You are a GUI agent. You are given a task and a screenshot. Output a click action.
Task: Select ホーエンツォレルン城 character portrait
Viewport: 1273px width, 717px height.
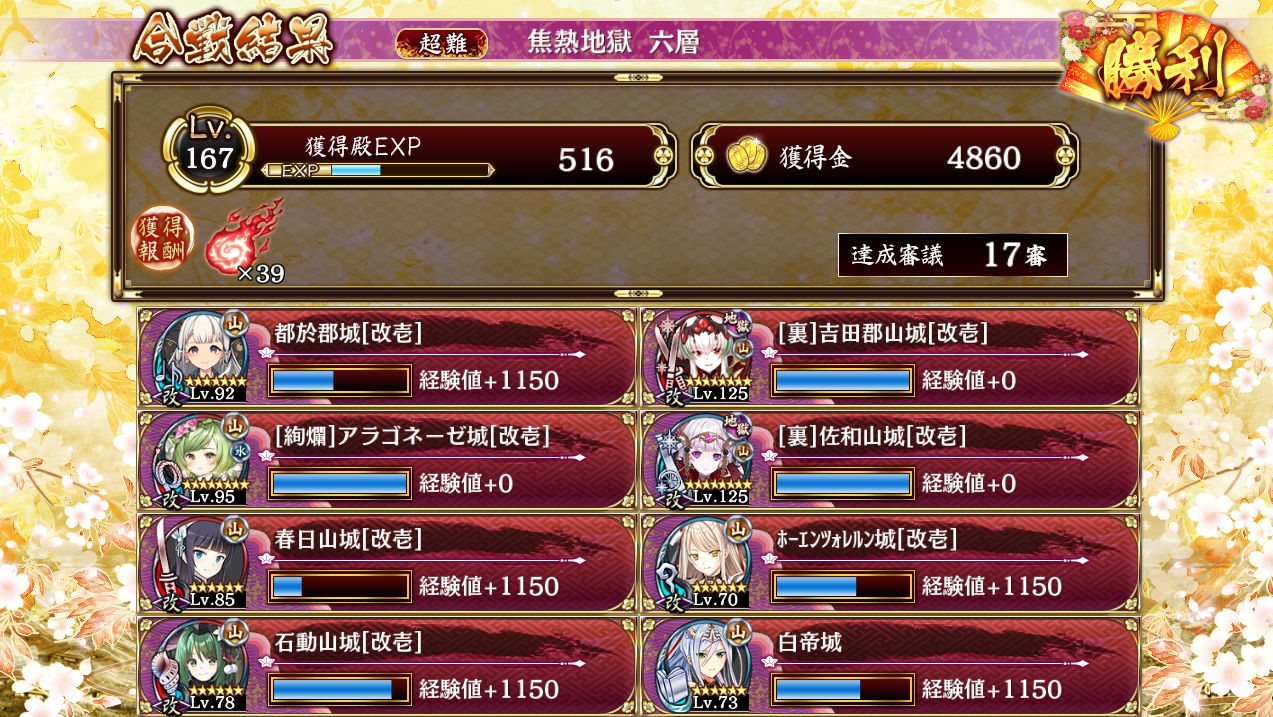pos(704,564)
